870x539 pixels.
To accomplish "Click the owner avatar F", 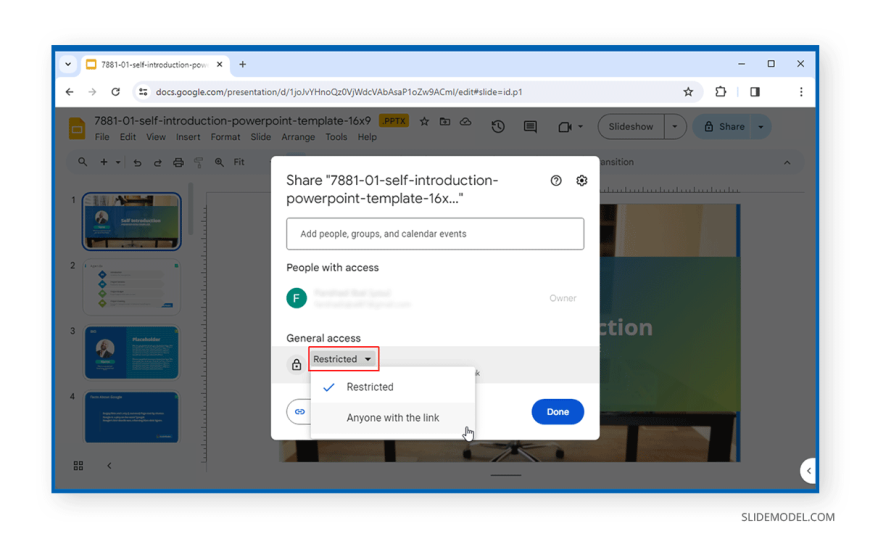I will pos(296,298).
